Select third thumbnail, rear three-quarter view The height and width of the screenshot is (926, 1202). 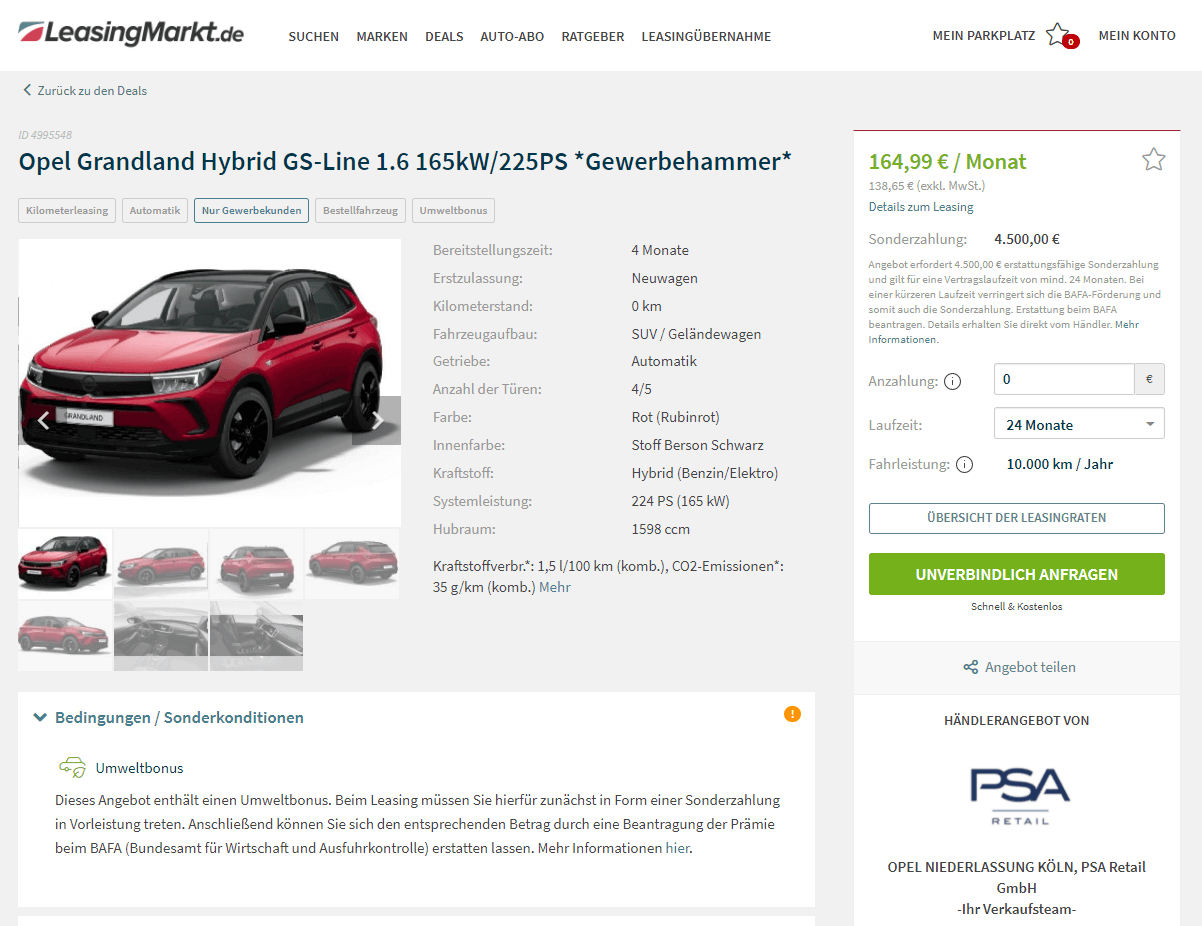(x=256, y=564)
